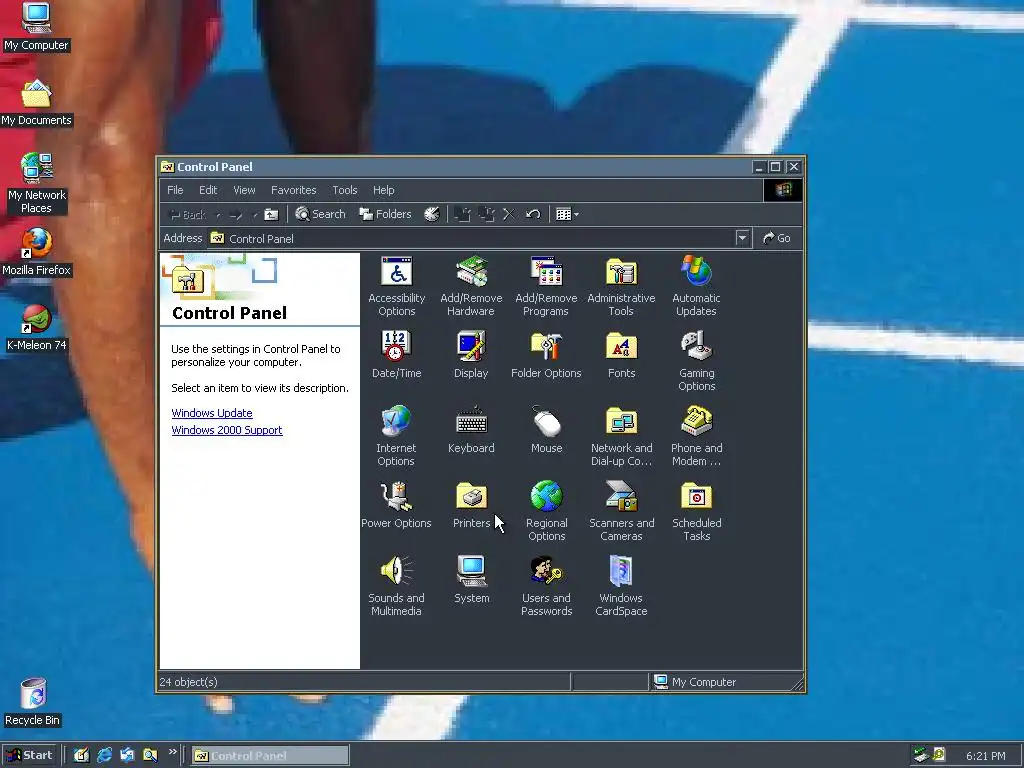The height and width of the screenshot is (768, 1024).
Task: Open the Printers folder
Action: point(471,505)
